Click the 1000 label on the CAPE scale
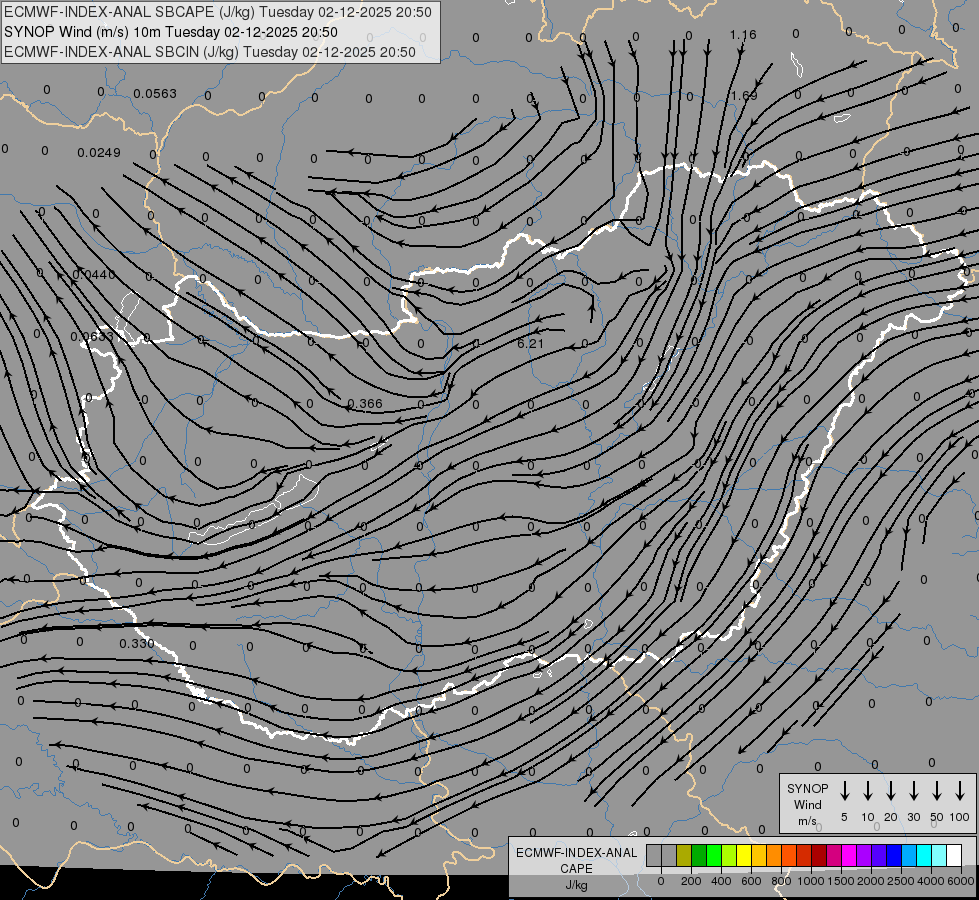 tap(811, 881)
